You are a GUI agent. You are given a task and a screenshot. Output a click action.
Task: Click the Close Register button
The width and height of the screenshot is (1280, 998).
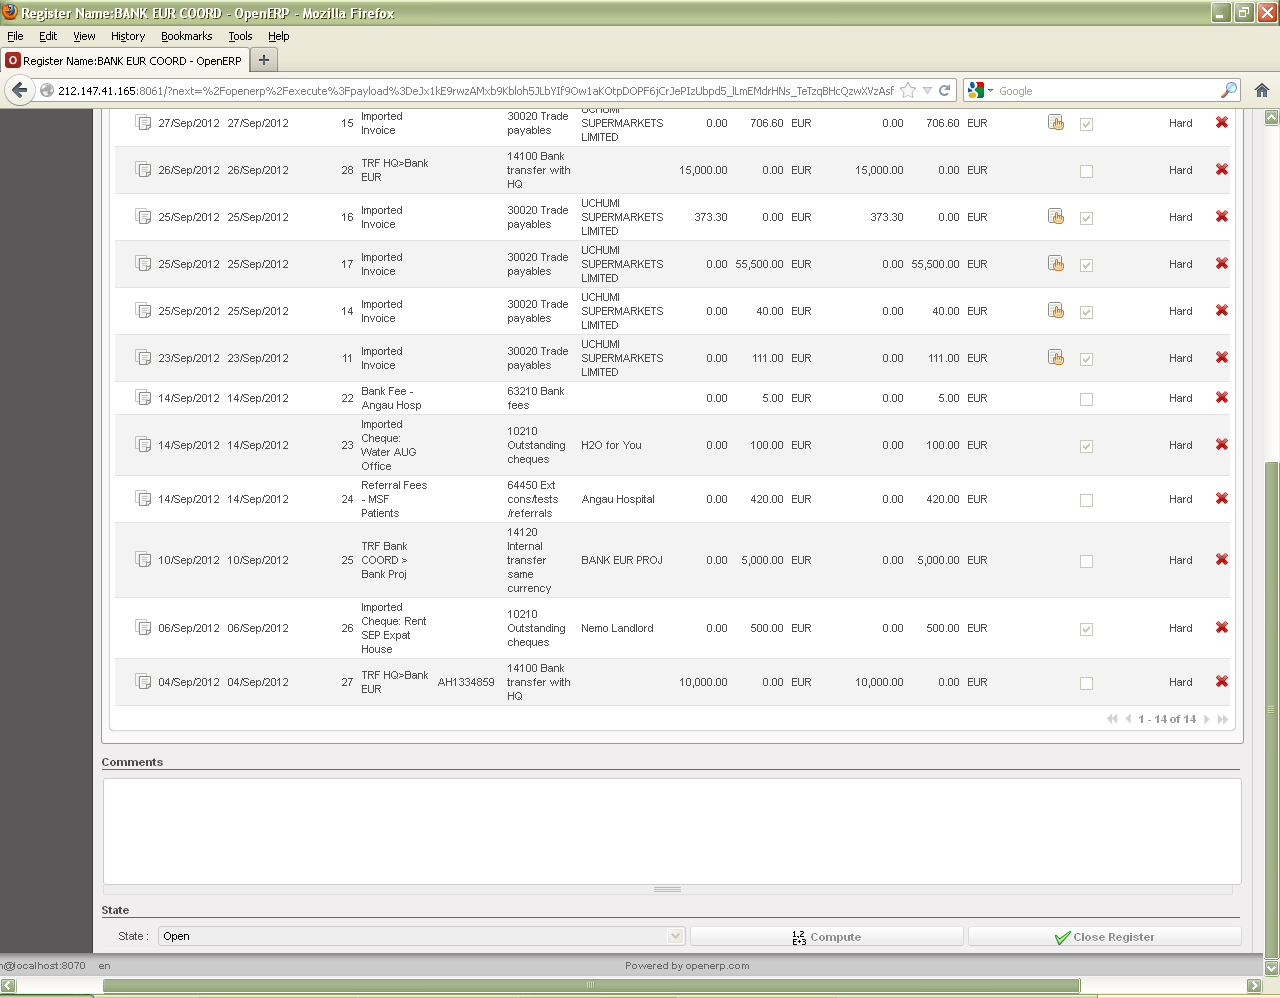[1104, 937]
